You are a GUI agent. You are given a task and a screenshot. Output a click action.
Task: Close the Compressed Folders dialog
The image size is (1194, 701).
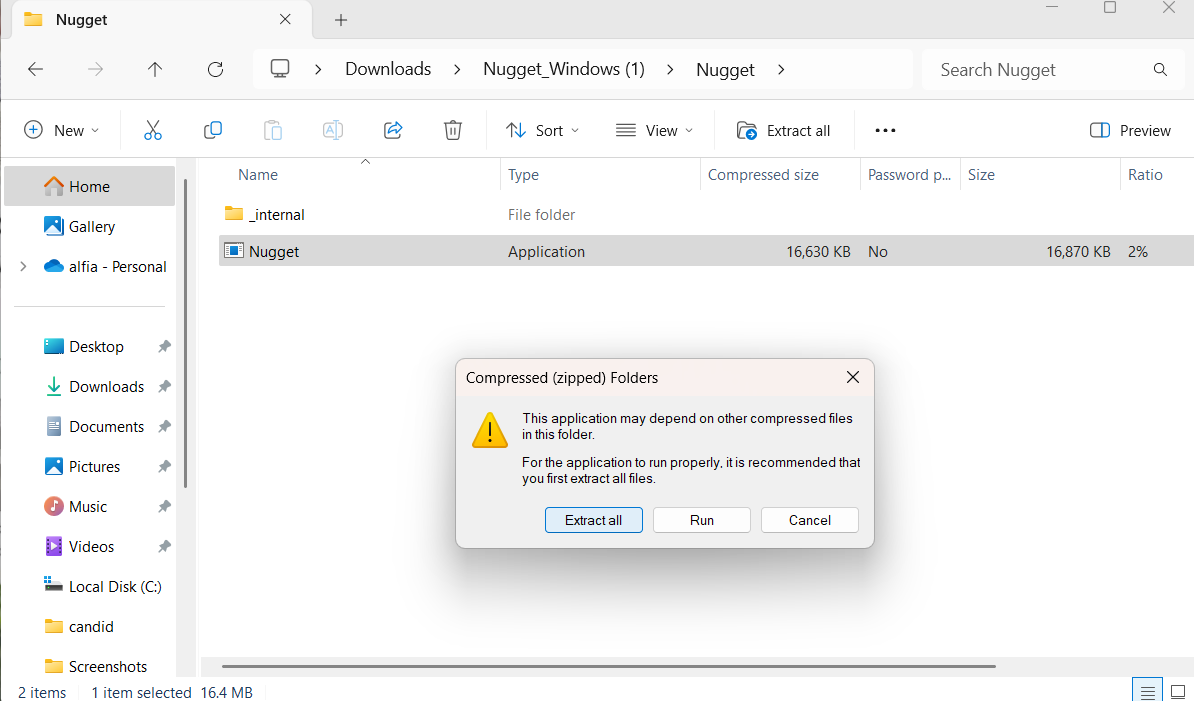[x=853, y=378]
